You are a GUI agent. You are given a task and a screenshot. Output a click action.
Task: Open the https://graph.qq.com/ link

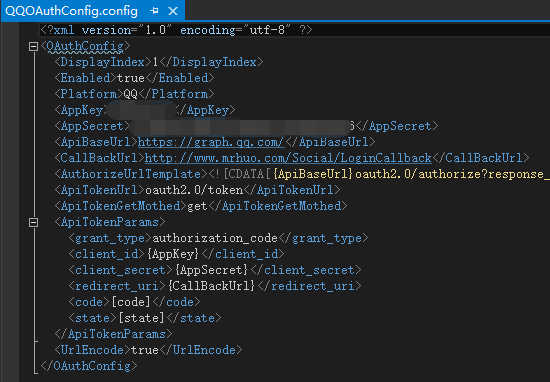tap(211, 142)
